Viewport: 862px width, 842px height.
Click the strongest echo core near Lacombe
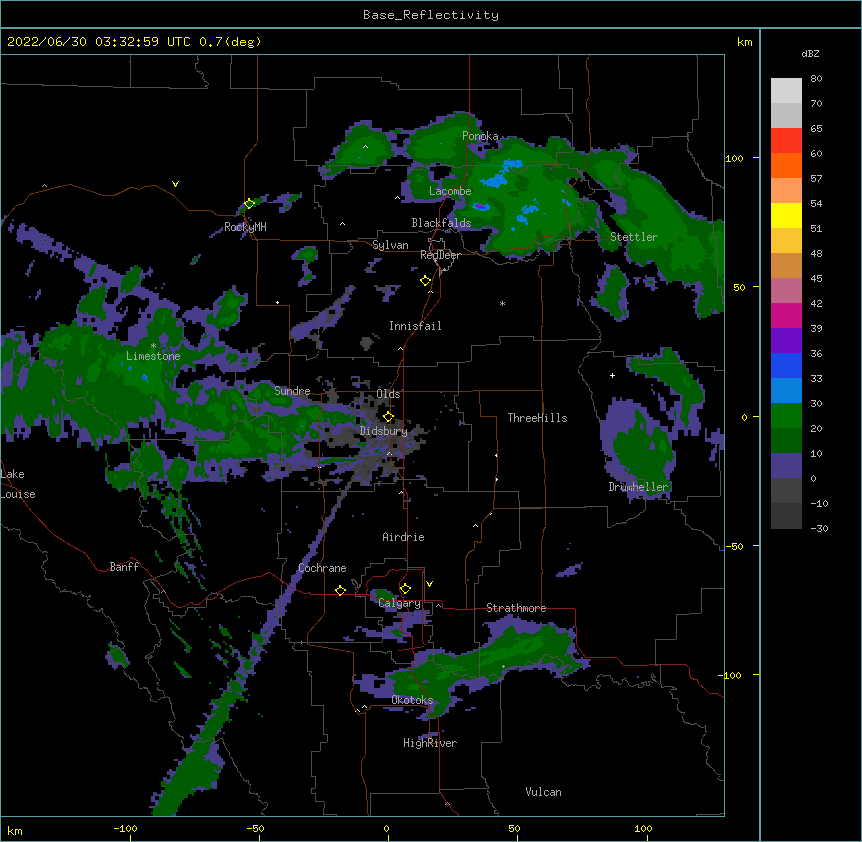tap(480, 207)
